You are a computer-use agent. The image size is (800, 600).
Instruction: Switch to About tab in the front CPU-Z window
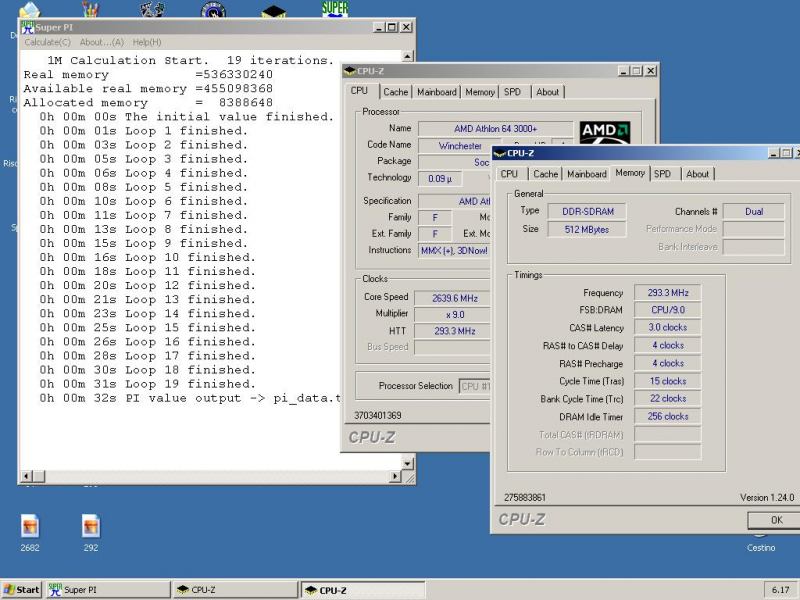[x=697, y=174]
